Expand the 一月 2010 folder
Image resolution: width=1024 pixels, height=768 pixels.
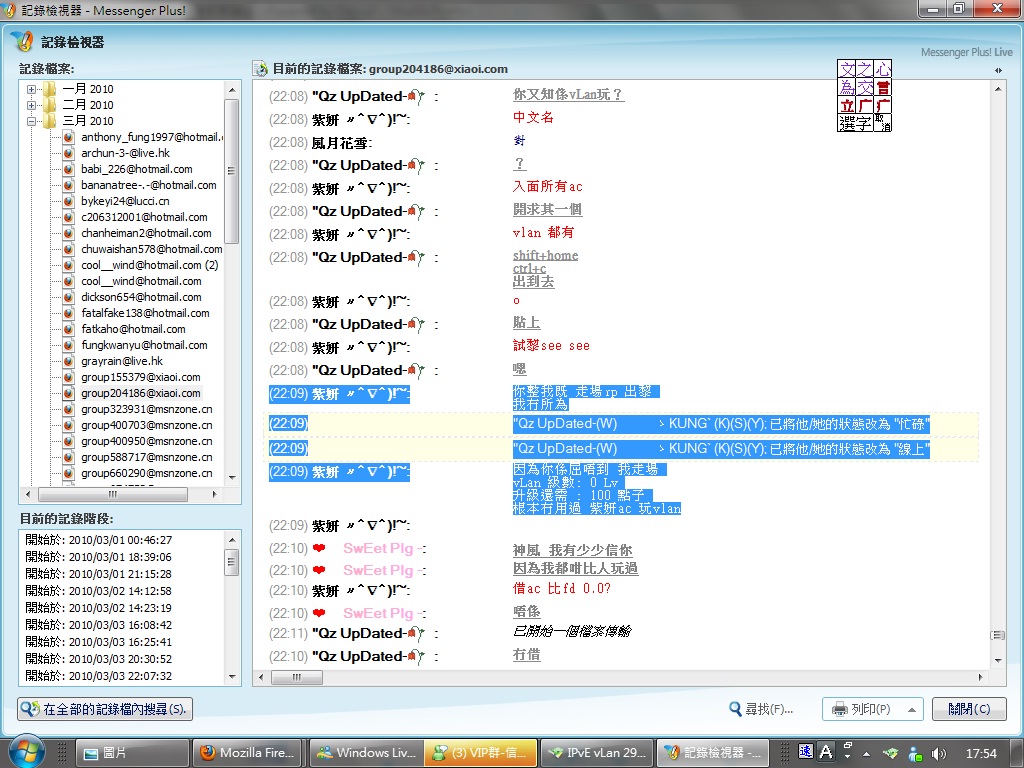[x=32, y=89]
